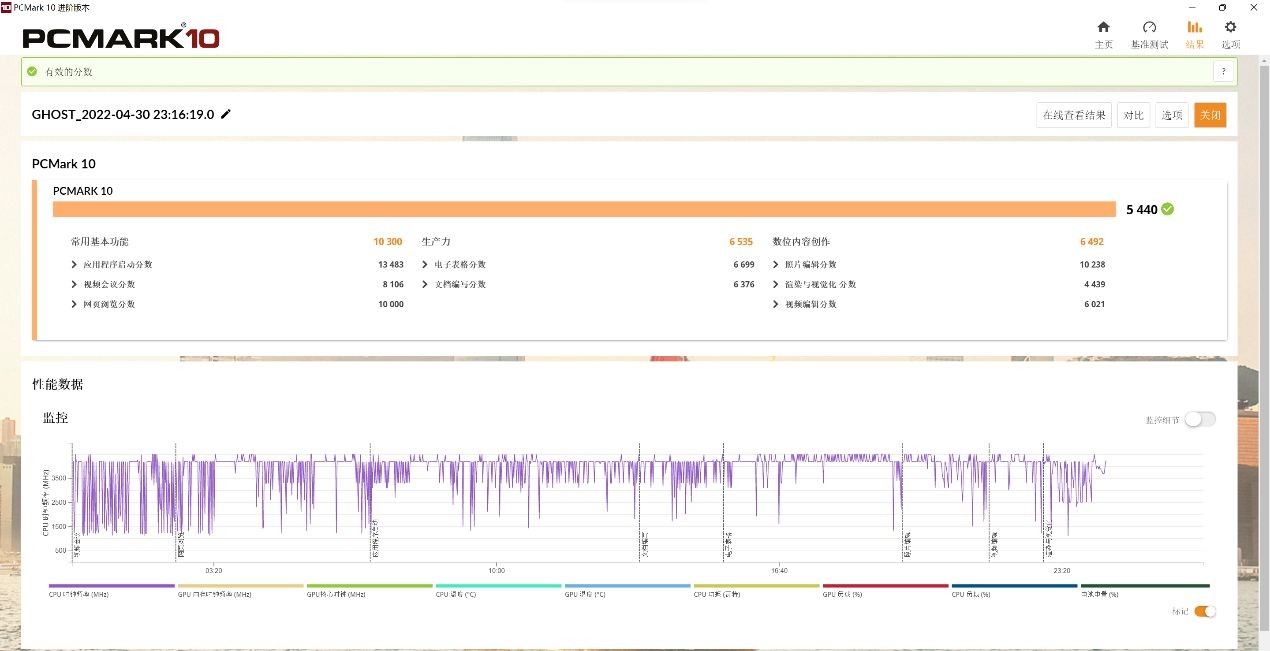
Task: Click the 6 376 writing score value
Action: tap(743, 284)
